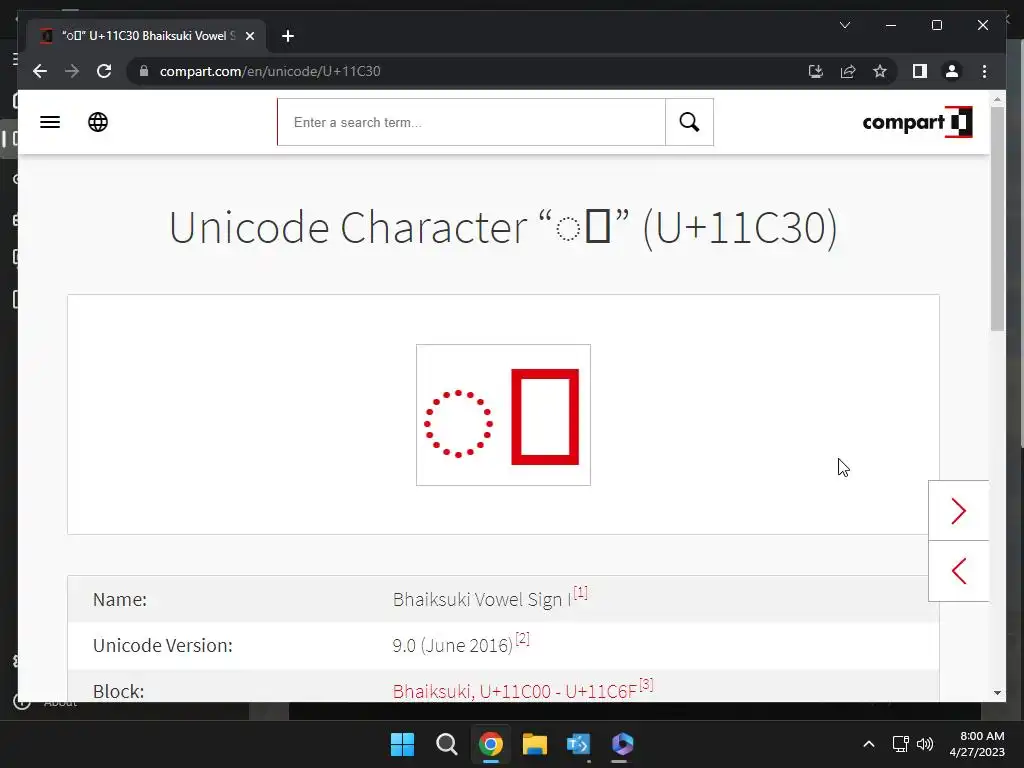
Task: Open Bhaiksuki block link
Action: [515, 691]
